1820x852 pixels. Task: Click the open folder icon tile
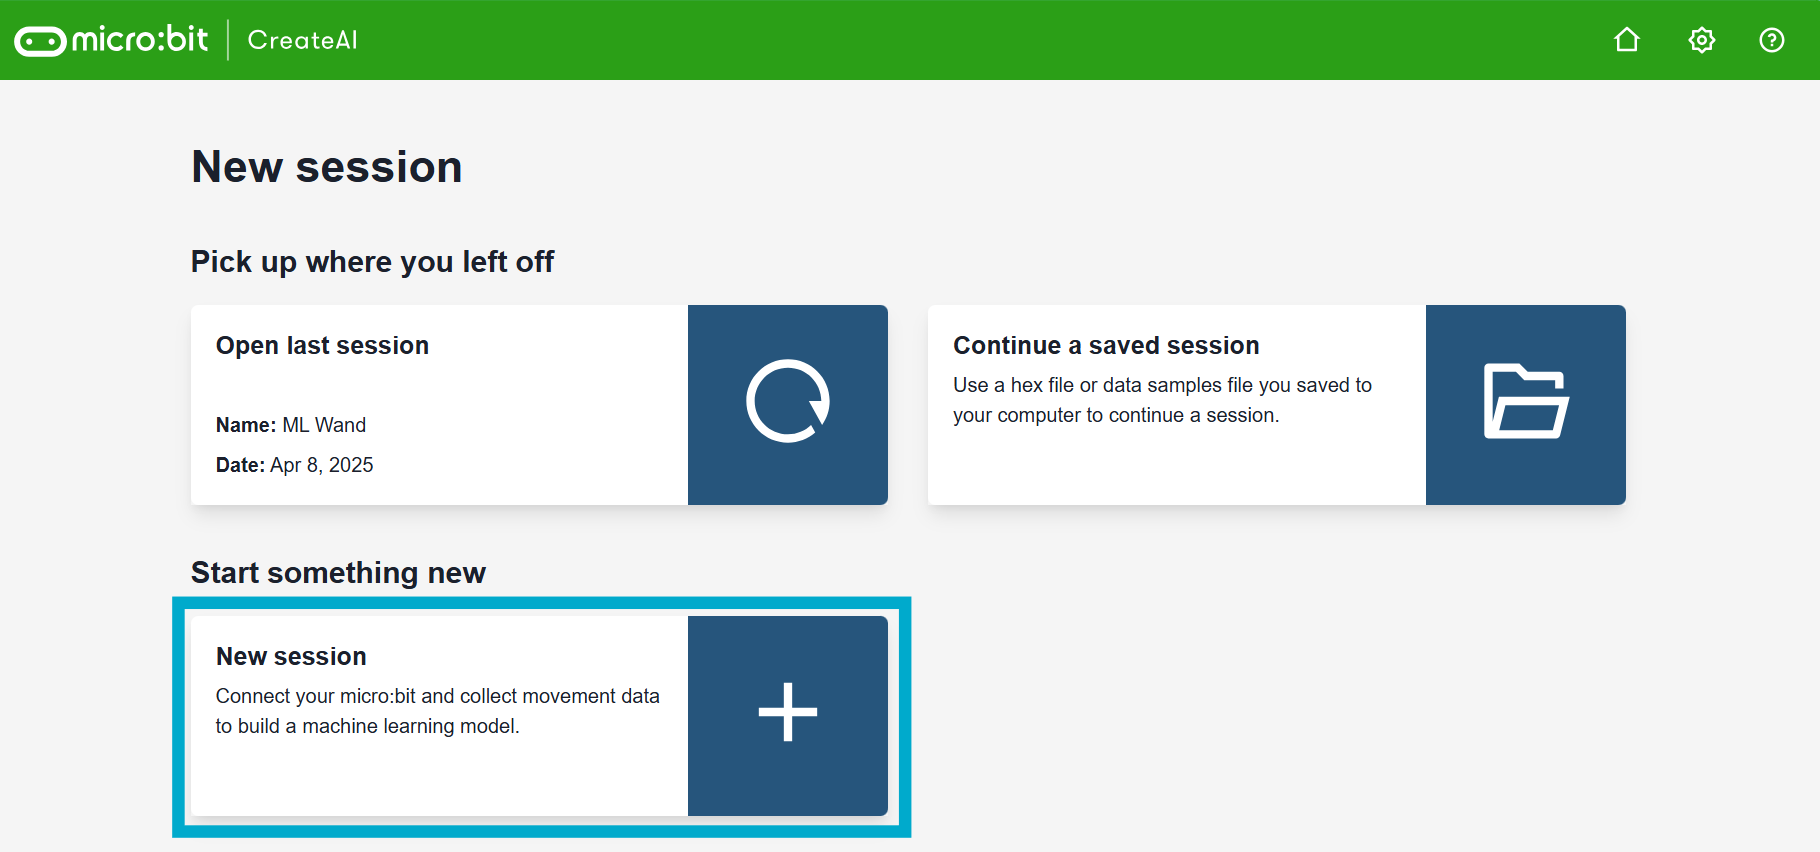point(1525,402)
